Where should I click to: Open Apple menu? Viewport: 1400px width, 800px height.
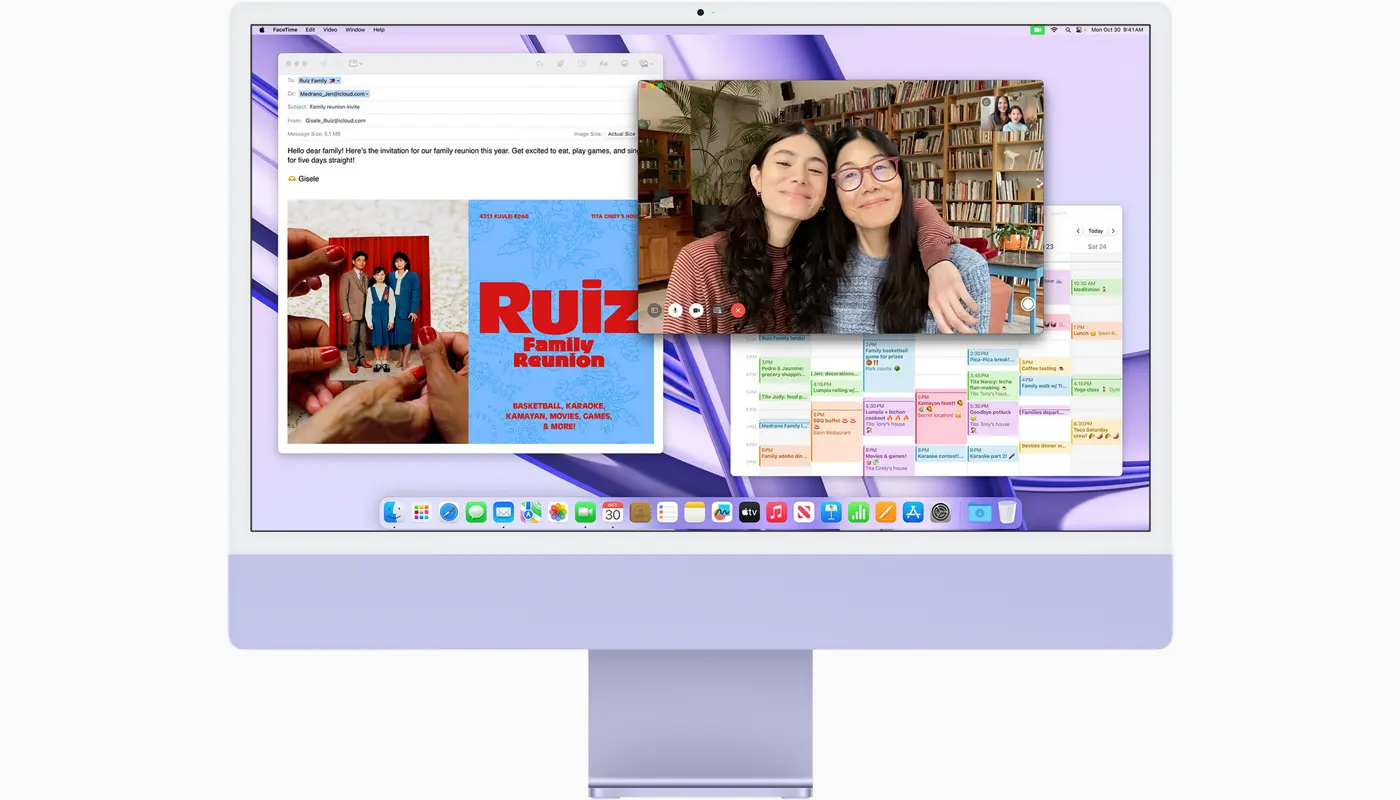263,30
